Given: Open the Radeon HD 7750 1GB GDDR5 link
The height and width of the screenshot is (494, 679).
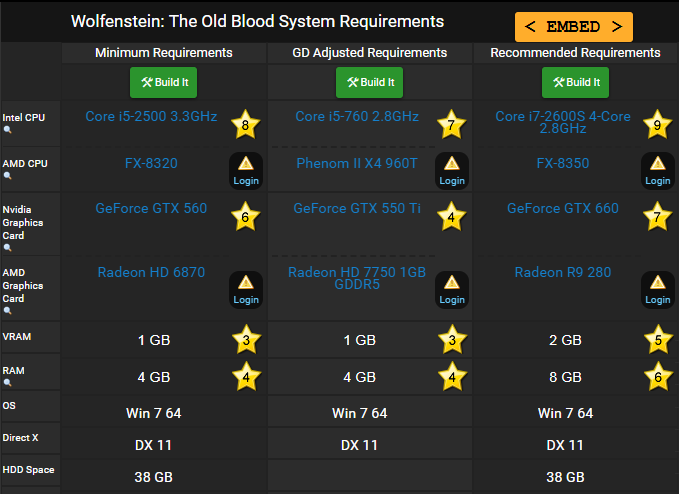Looking at the screenshot, I should (357, 278).
